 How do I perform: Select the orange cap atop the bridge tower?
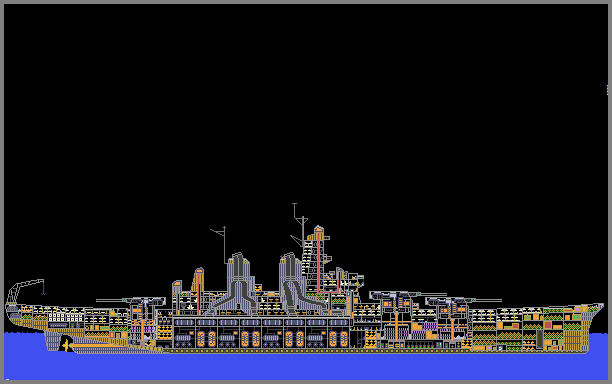pos(319,229)
